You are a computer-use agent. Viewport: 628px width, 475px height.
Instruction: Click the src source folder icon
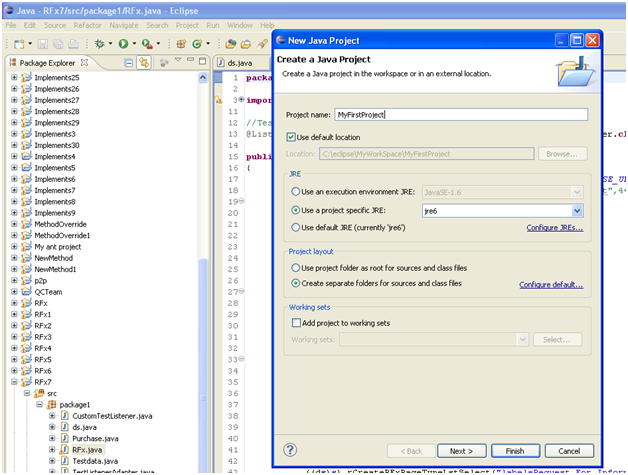coord(39,393)
